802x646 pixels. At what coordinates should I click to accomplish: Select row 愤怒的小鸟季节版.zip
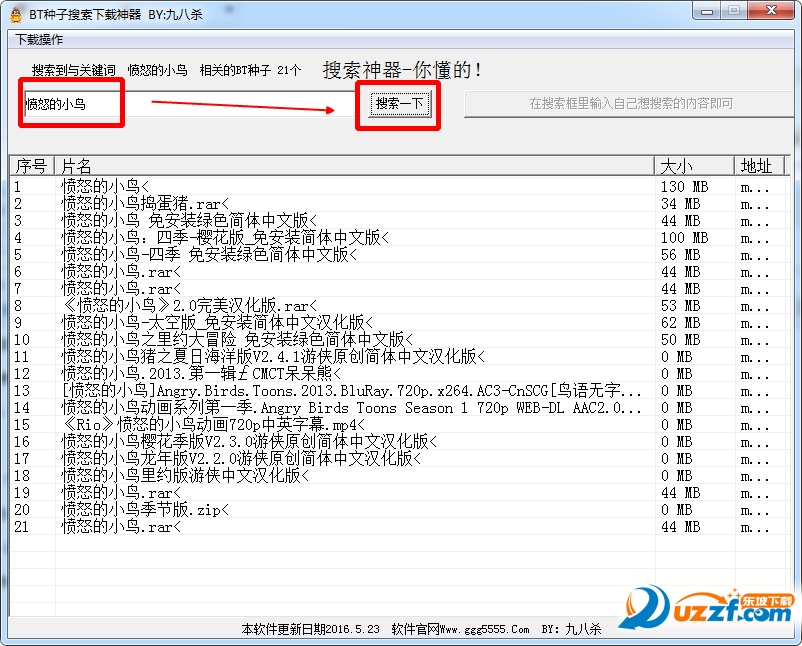click(397, 509)
